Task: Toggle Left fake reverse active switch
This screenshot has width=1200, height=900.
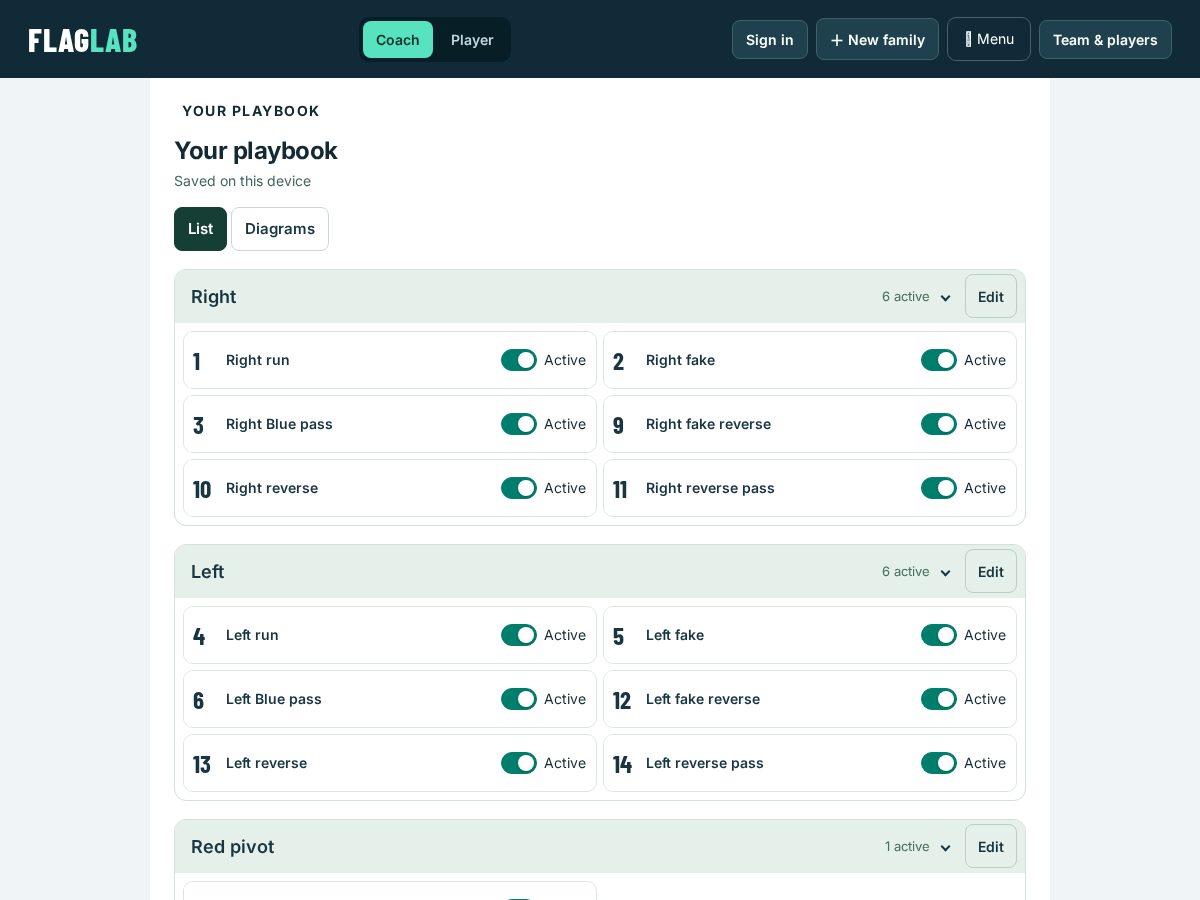Action: pos(939,699)
